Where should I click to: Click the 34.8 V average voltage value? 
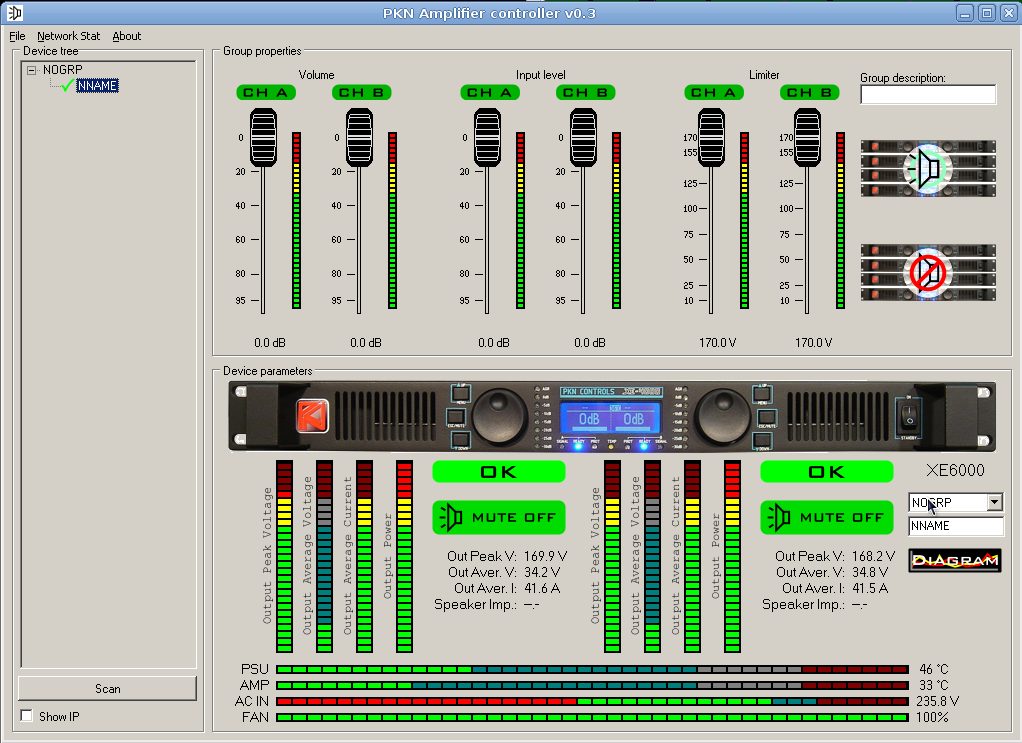coord(869,572)
